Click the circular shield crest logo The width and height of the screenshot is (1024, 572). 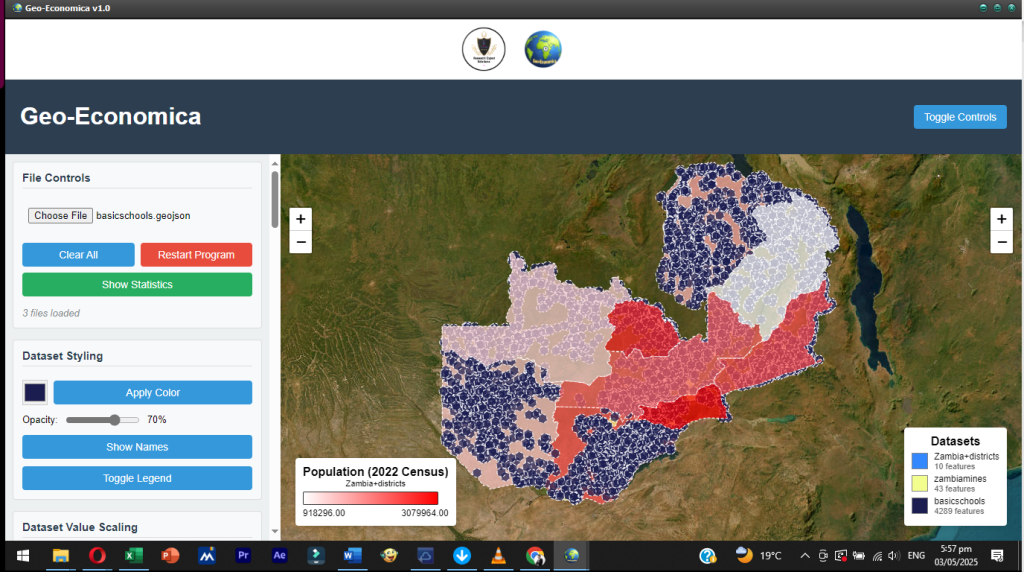[483, 49]
